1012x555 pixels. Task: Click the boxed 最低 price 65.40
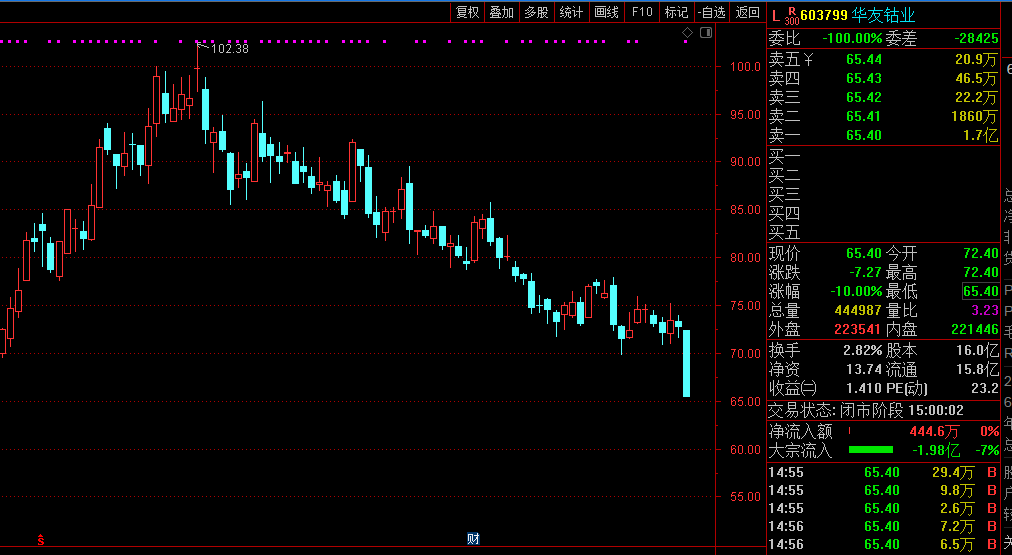[980, 291]
